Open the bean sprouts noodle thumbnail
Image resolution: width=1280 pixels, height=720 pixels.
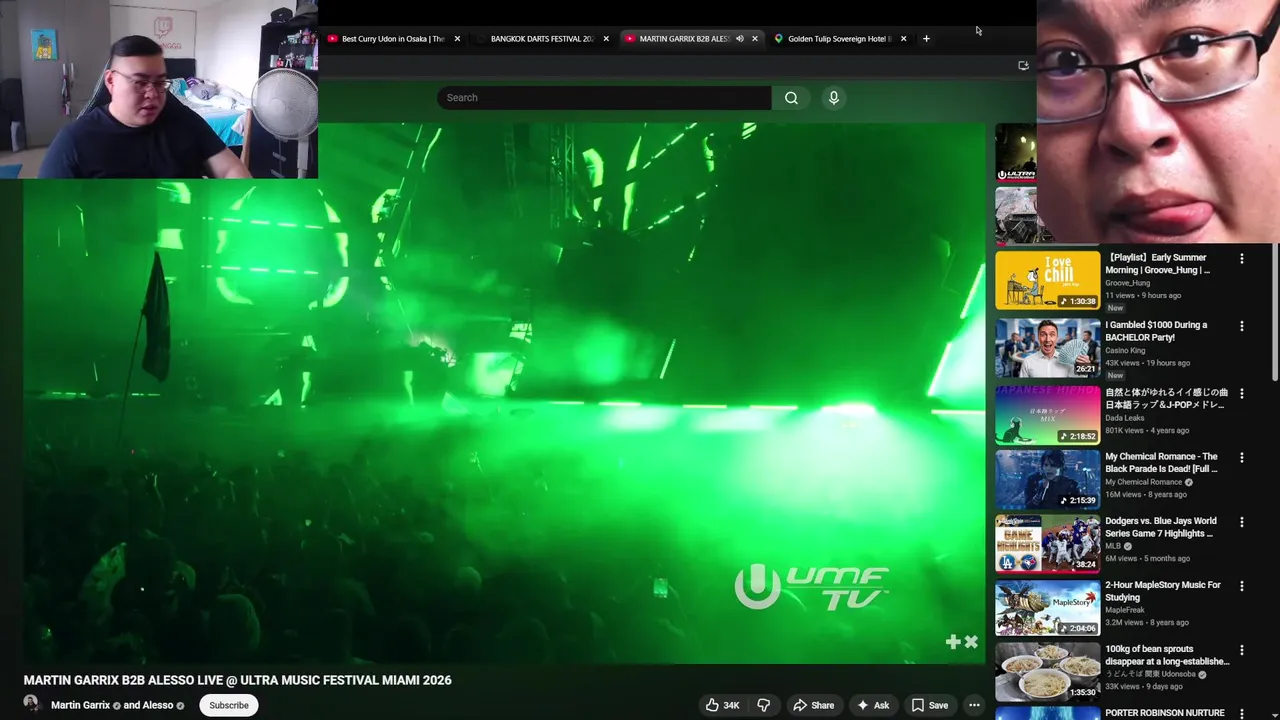pos(1047,672)
